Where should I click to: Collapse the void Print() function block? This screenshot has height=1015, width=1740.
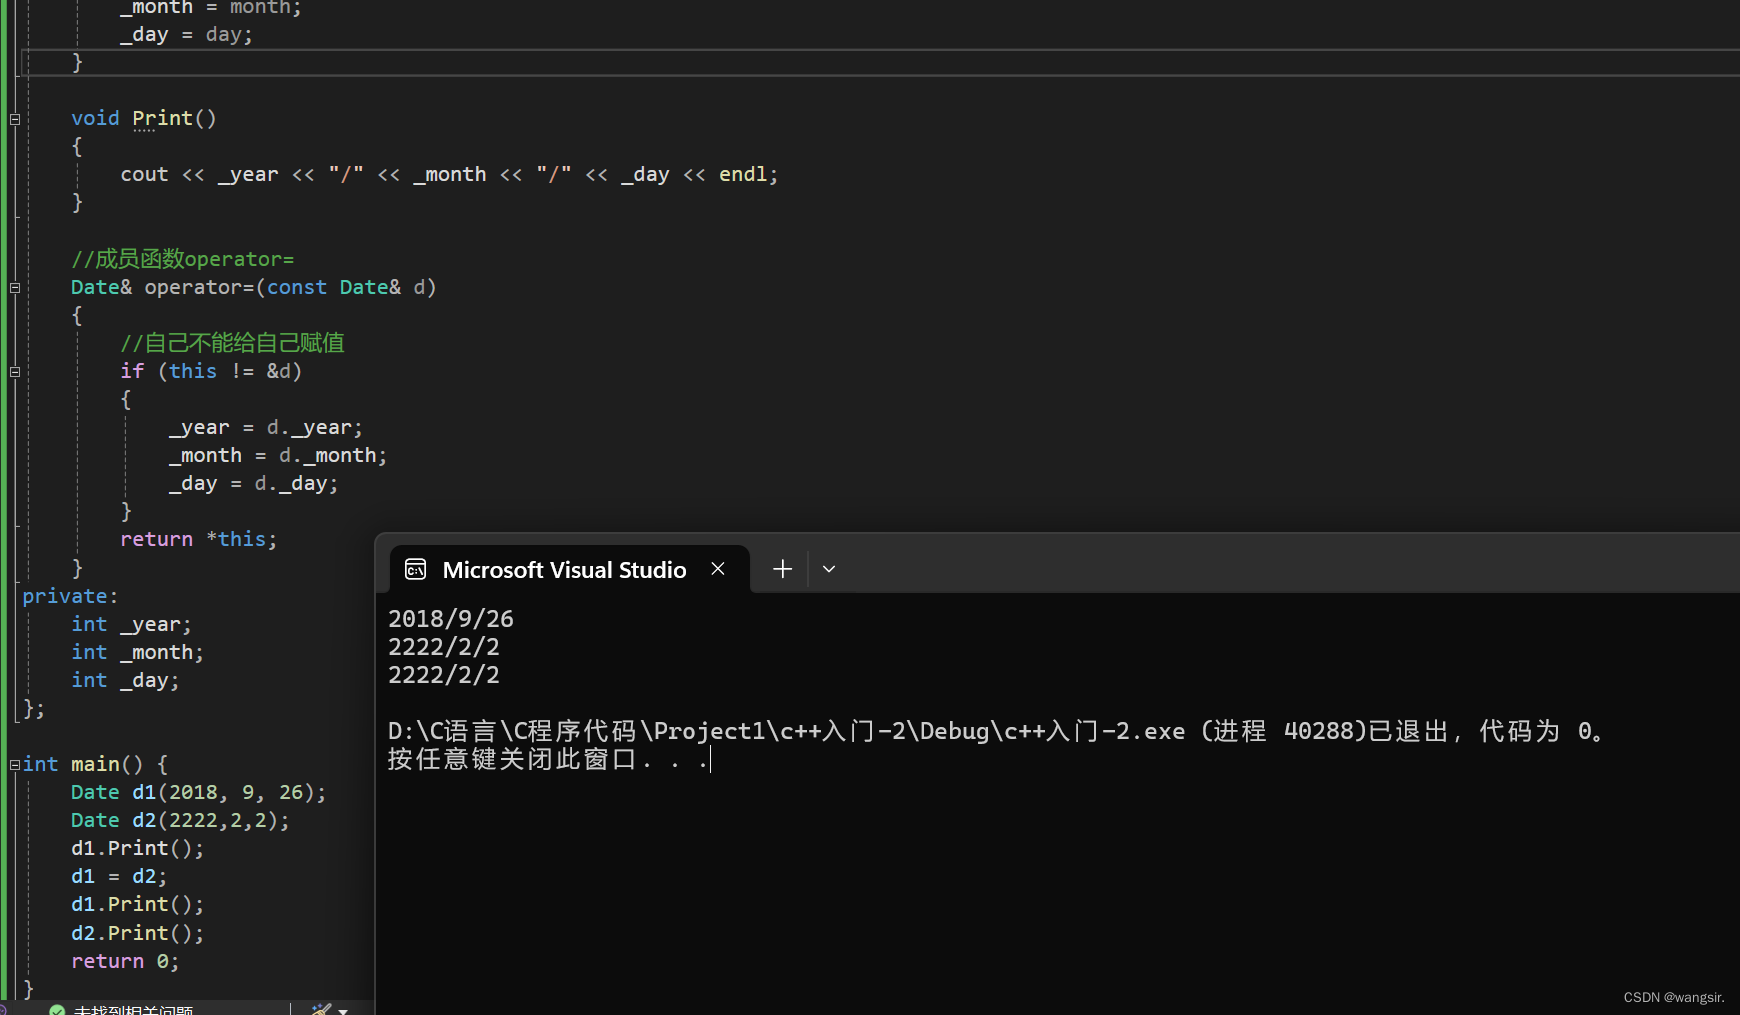(15, 119)
